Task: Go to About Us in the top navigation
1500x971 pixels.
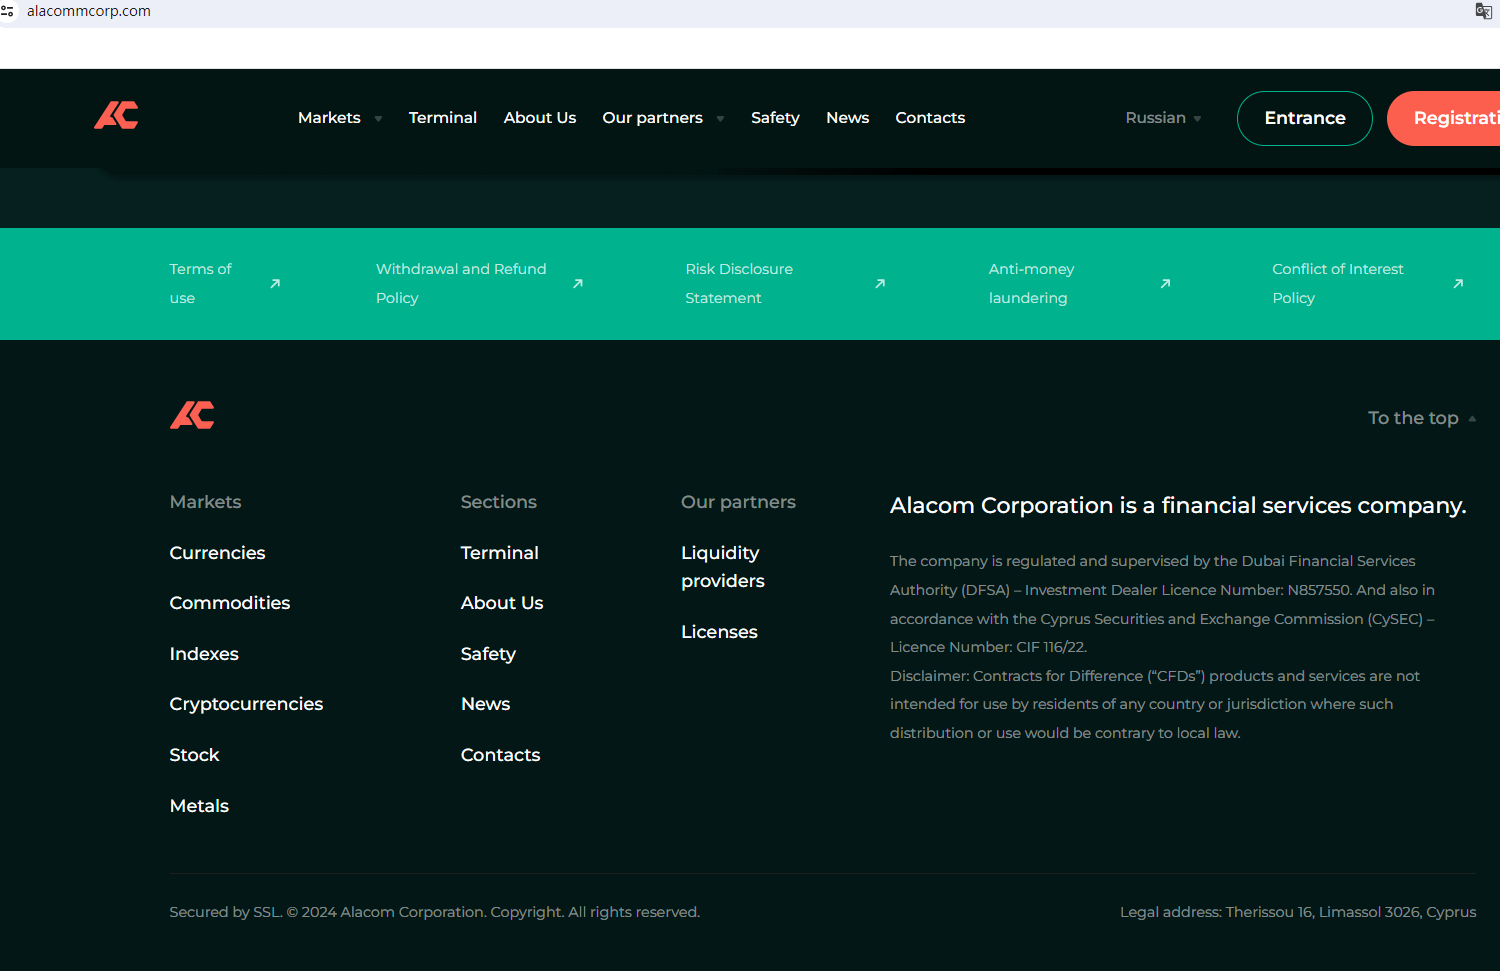Action: 540,118
